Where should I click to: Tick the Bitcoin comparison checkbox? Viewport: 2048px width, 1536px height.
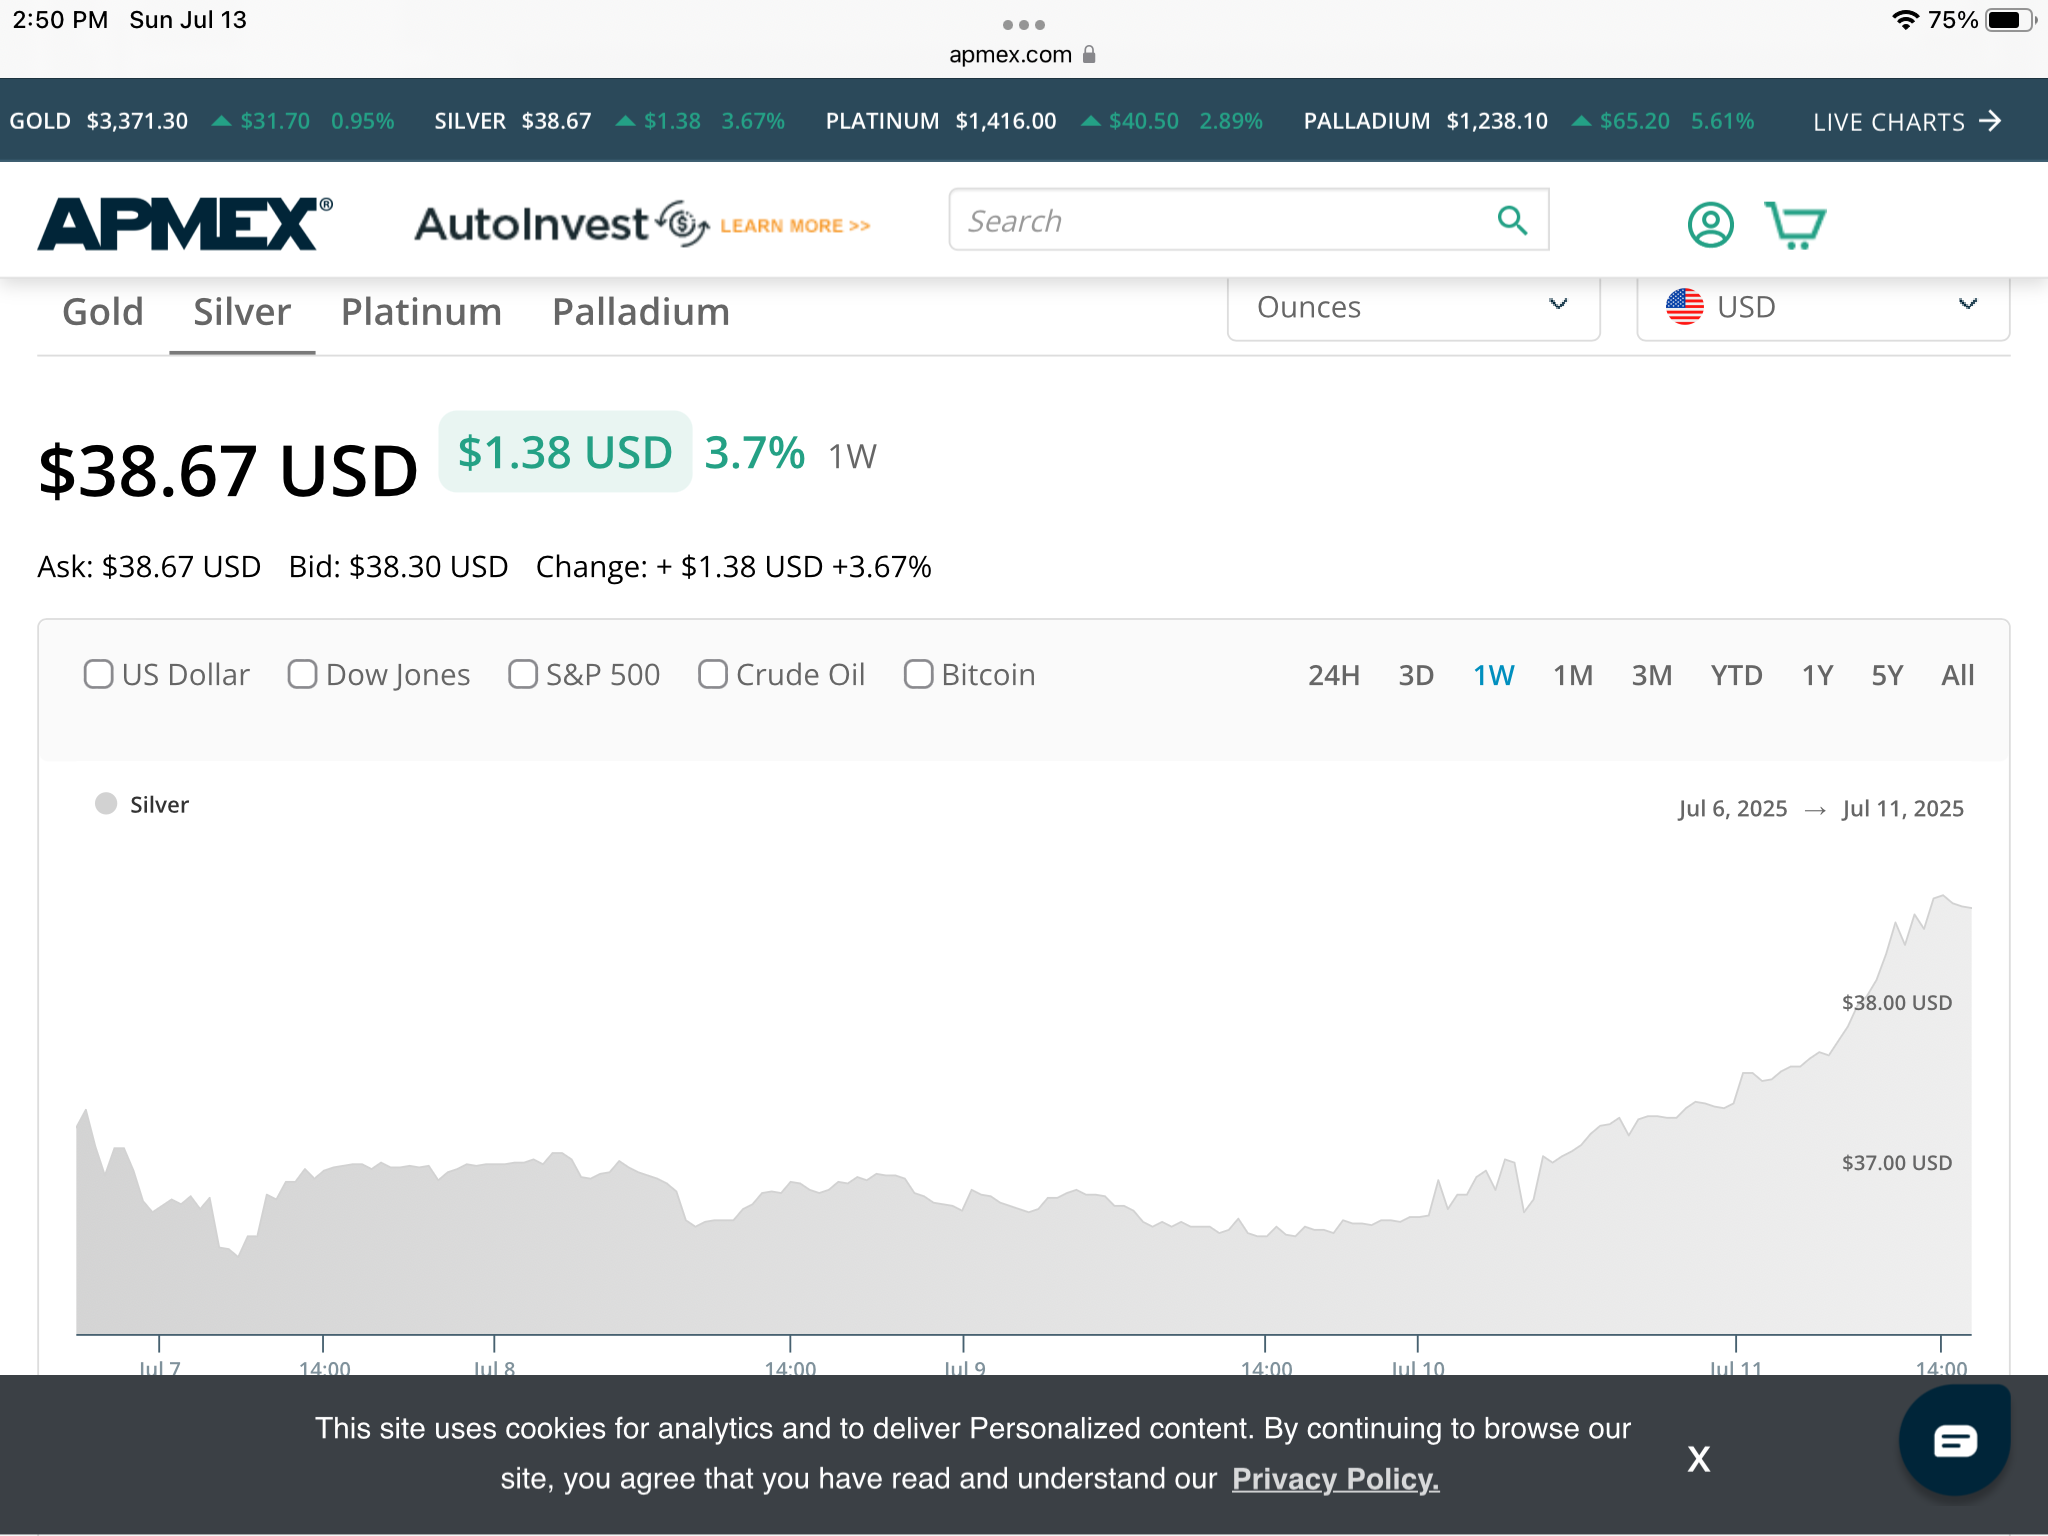918,674
